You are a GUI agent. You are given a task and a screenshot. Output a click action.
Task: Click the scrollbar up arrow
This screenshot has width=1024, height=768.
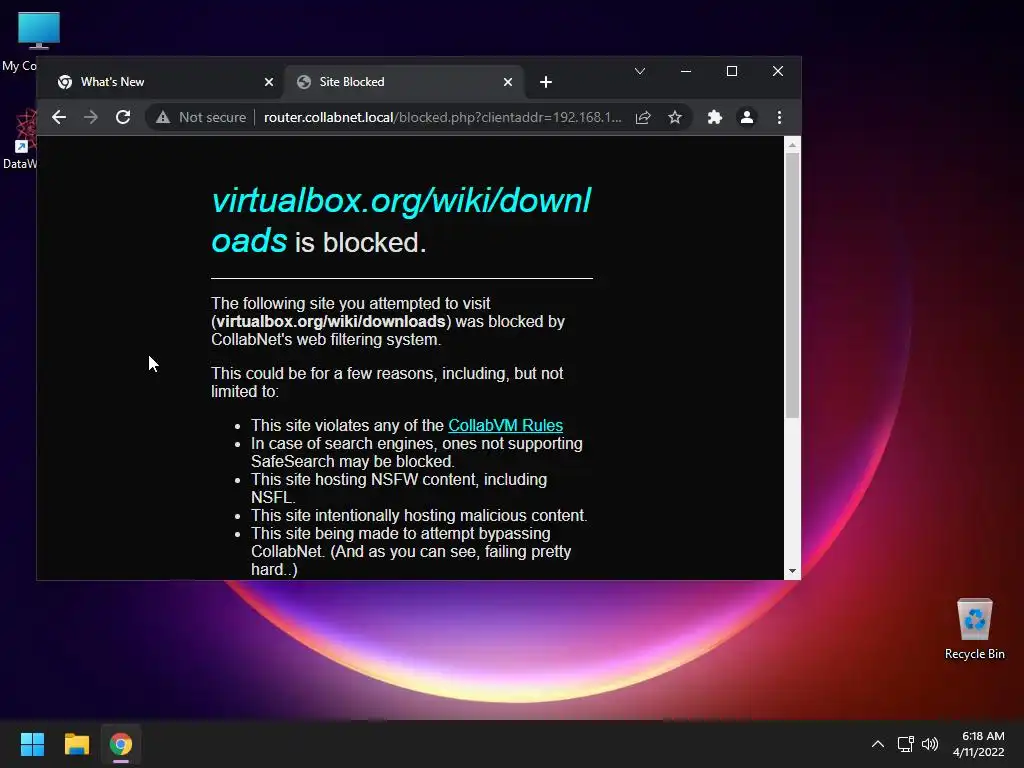792,145
